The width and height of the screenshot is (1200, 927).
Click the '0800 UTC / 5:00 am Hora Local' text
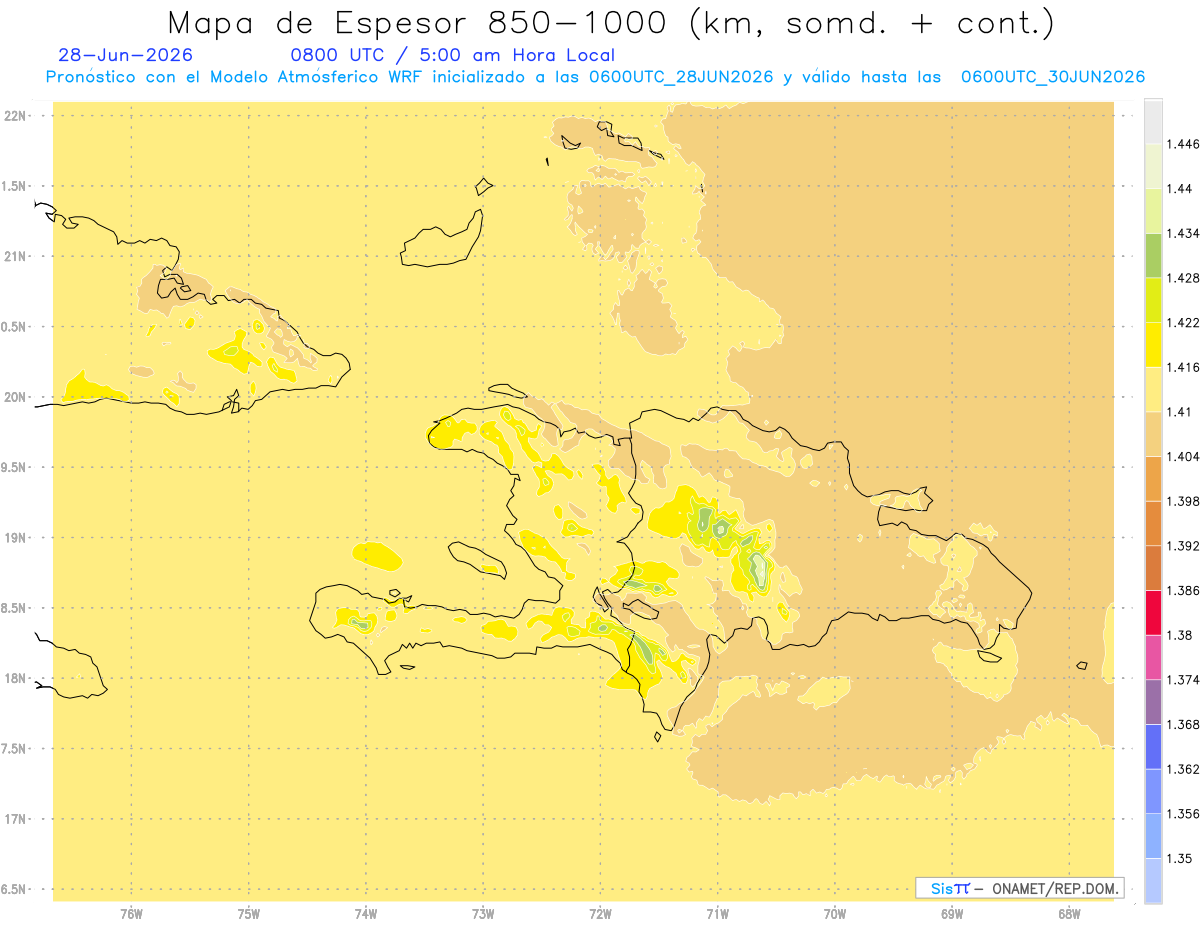(452, 55)
